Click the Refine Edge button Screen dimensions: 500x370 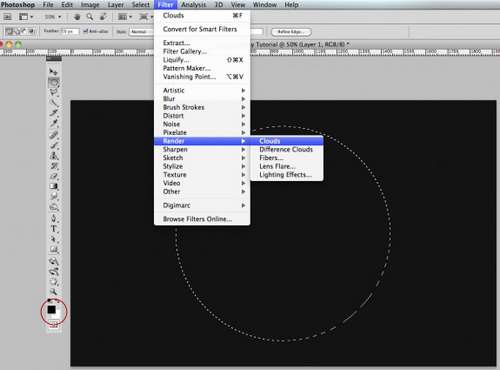[291, 32]
